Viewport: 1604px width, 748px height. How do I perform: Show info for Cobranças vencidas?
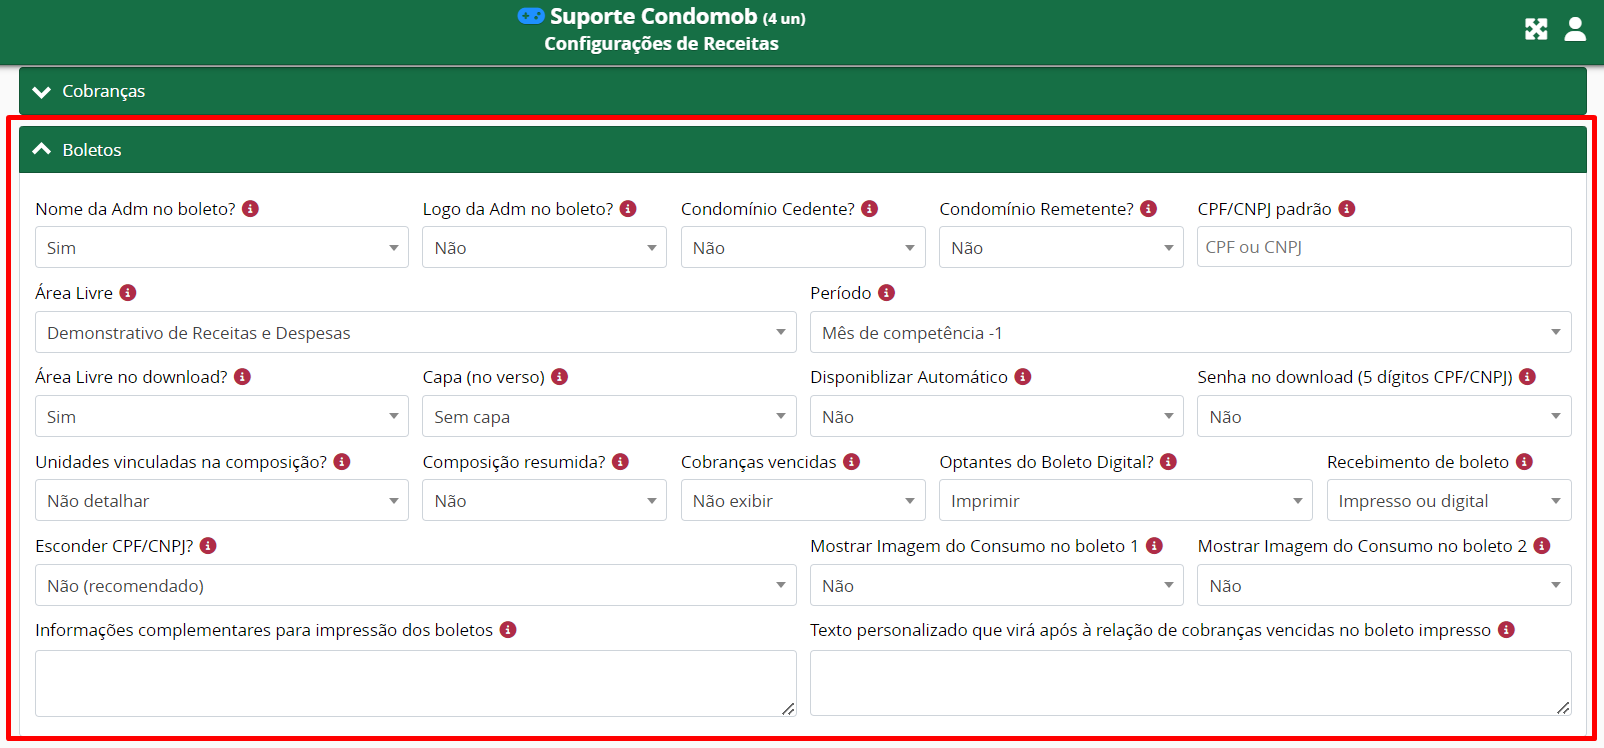point(851,462)
